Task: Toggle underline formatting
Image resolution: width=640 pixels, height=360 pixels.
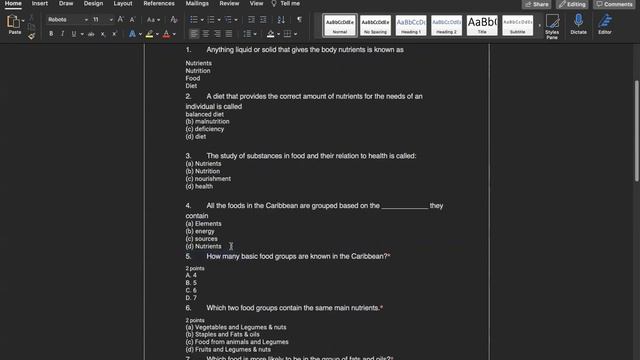Action: 74,34
